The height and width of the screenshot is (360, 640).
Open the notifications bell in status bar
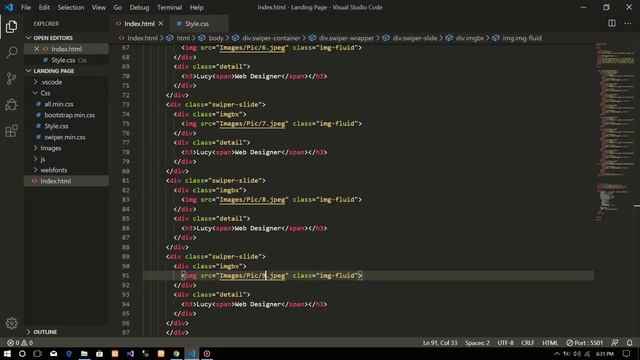pos(629,343)
